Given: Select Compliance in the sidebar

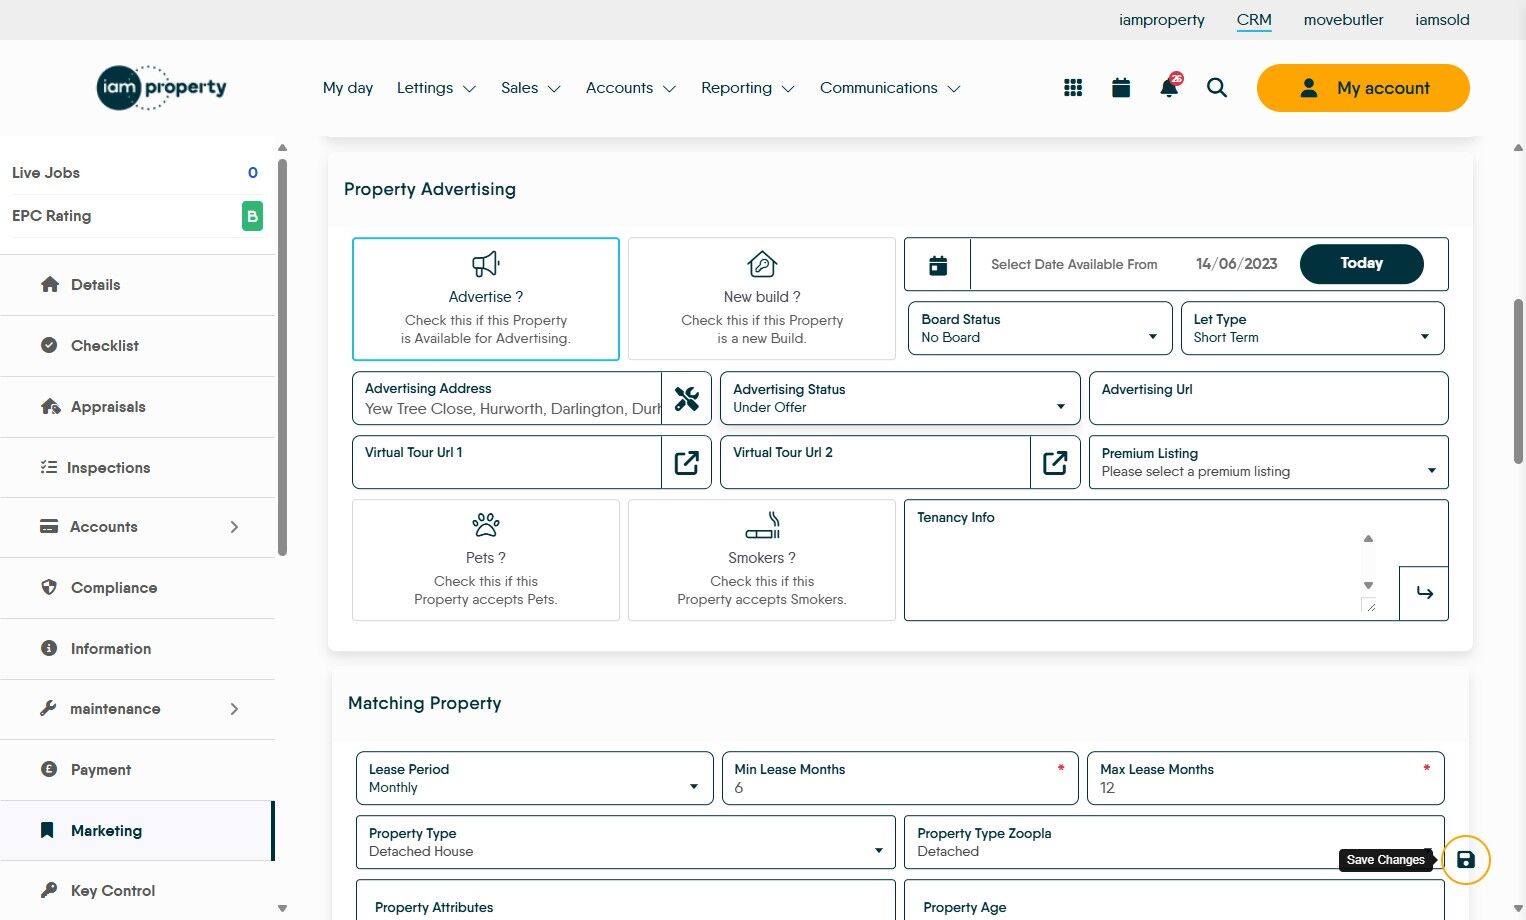Looking at the screenshot, I should 114,588.
